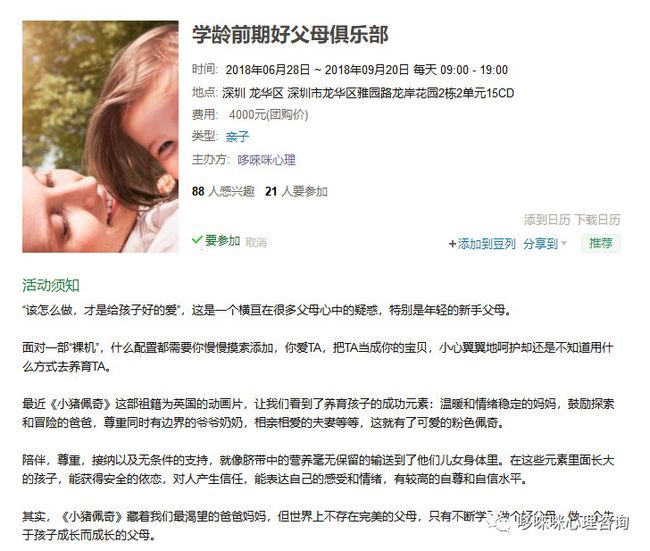
Task: Click the green checkmark beside 要参加
Action: tap(197, 240)
